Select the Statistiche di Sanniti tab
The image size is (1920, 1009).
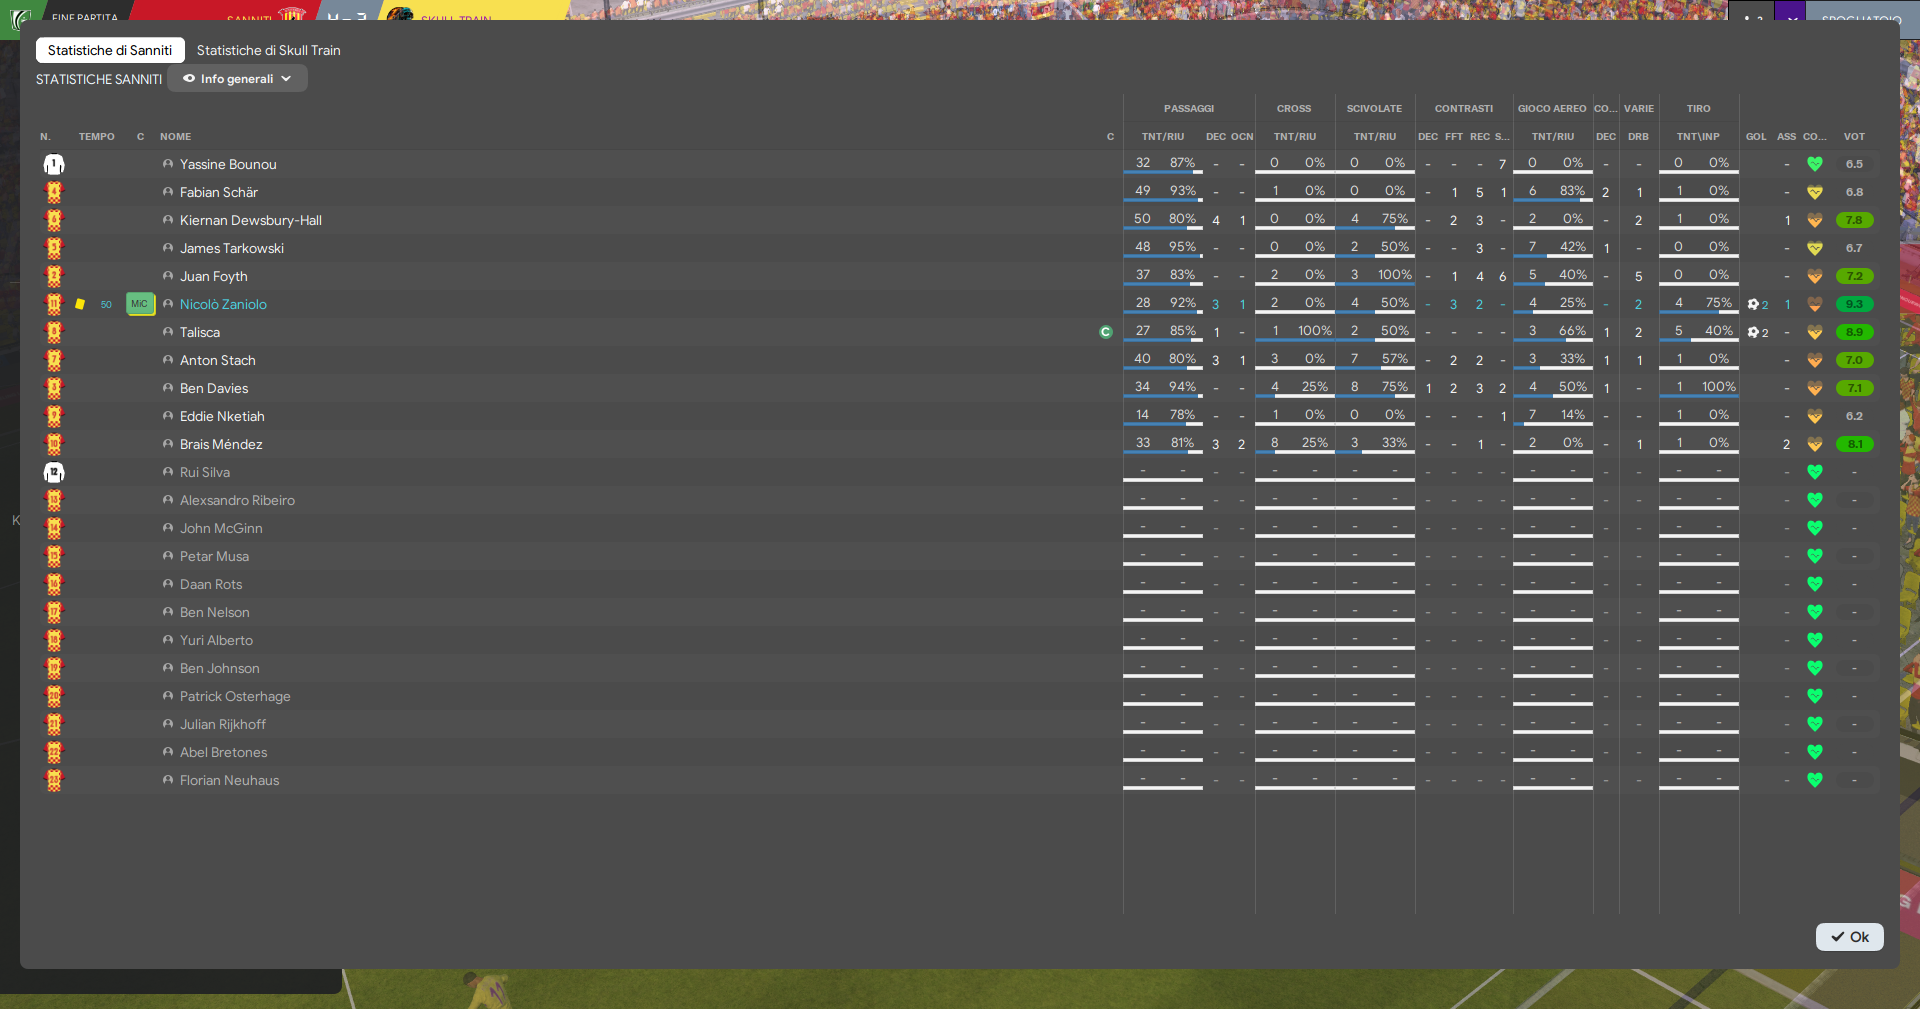[110, 50]
